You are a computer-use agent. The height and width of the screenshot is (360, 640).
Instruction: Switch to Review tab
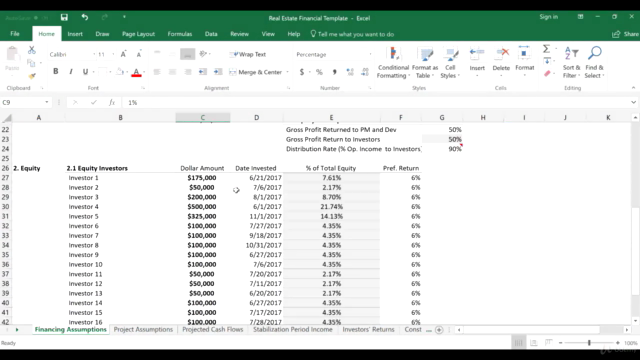[239, 34]
